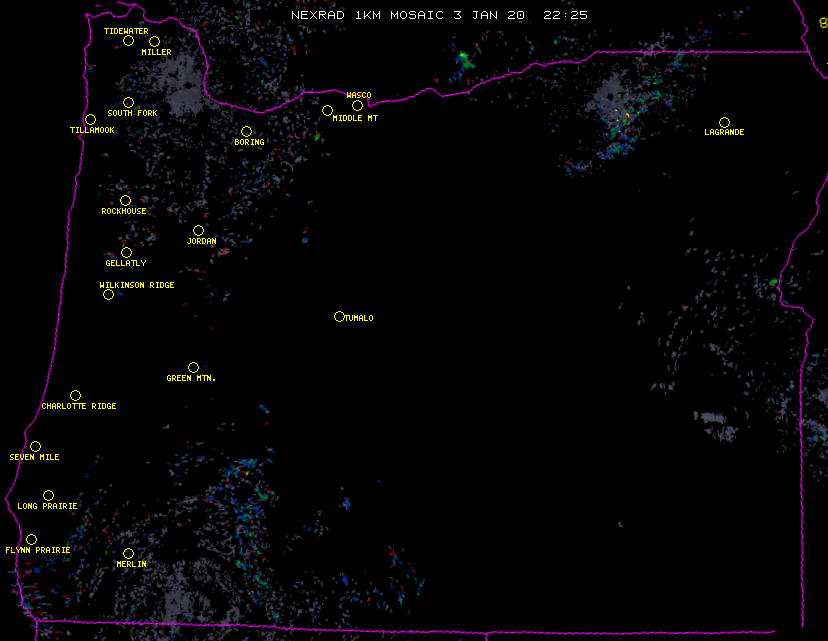Select the Green Mtn. station marker

pos(193,367)
